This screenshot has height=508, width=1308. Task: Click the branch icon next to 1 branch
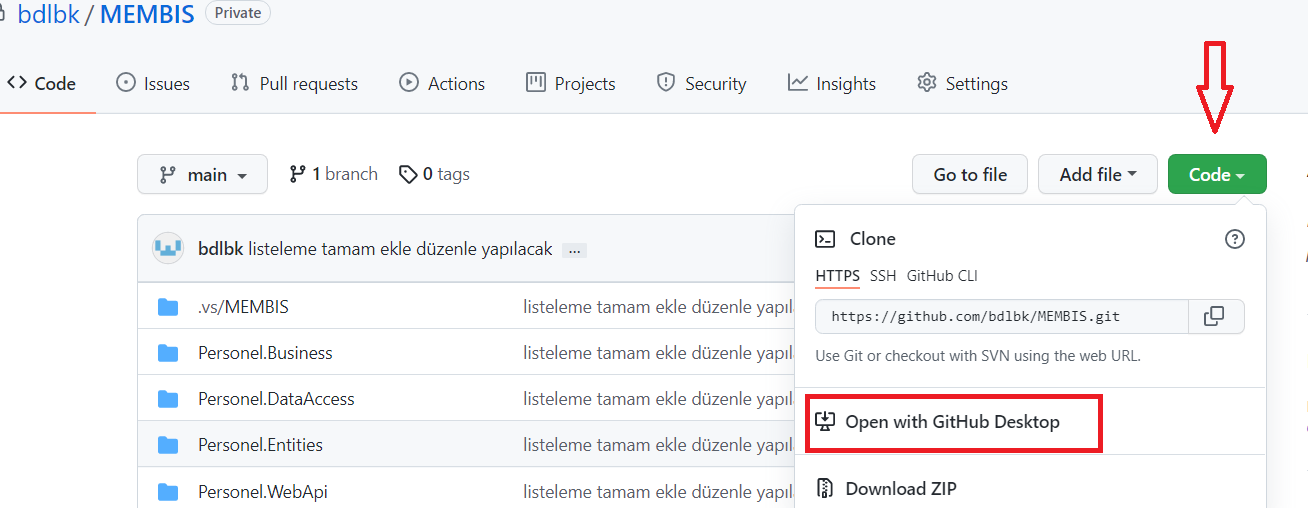click(297, 174)
